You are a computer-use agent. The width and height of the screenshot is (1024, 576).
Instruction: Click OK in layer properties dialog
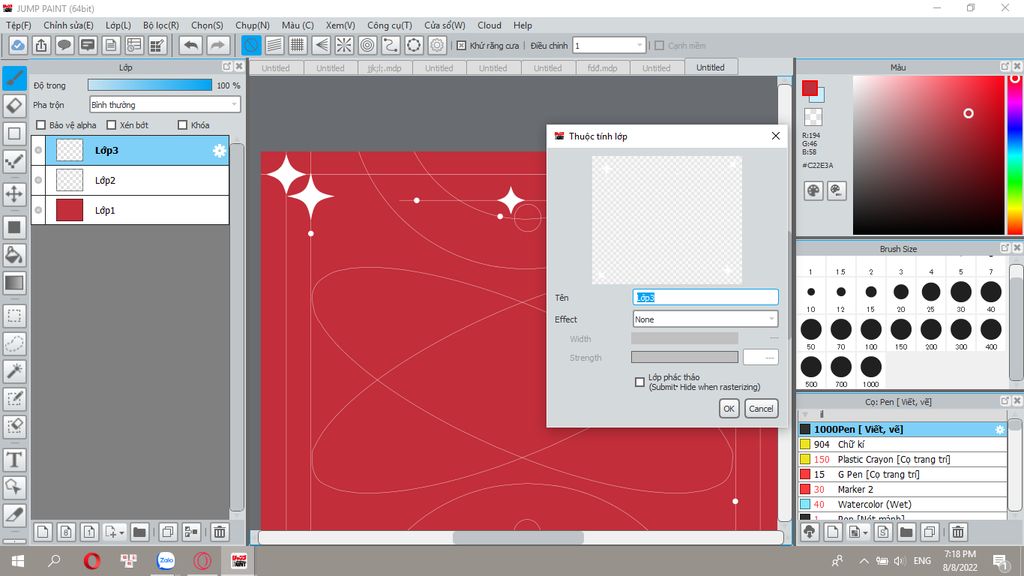point(729,409)
